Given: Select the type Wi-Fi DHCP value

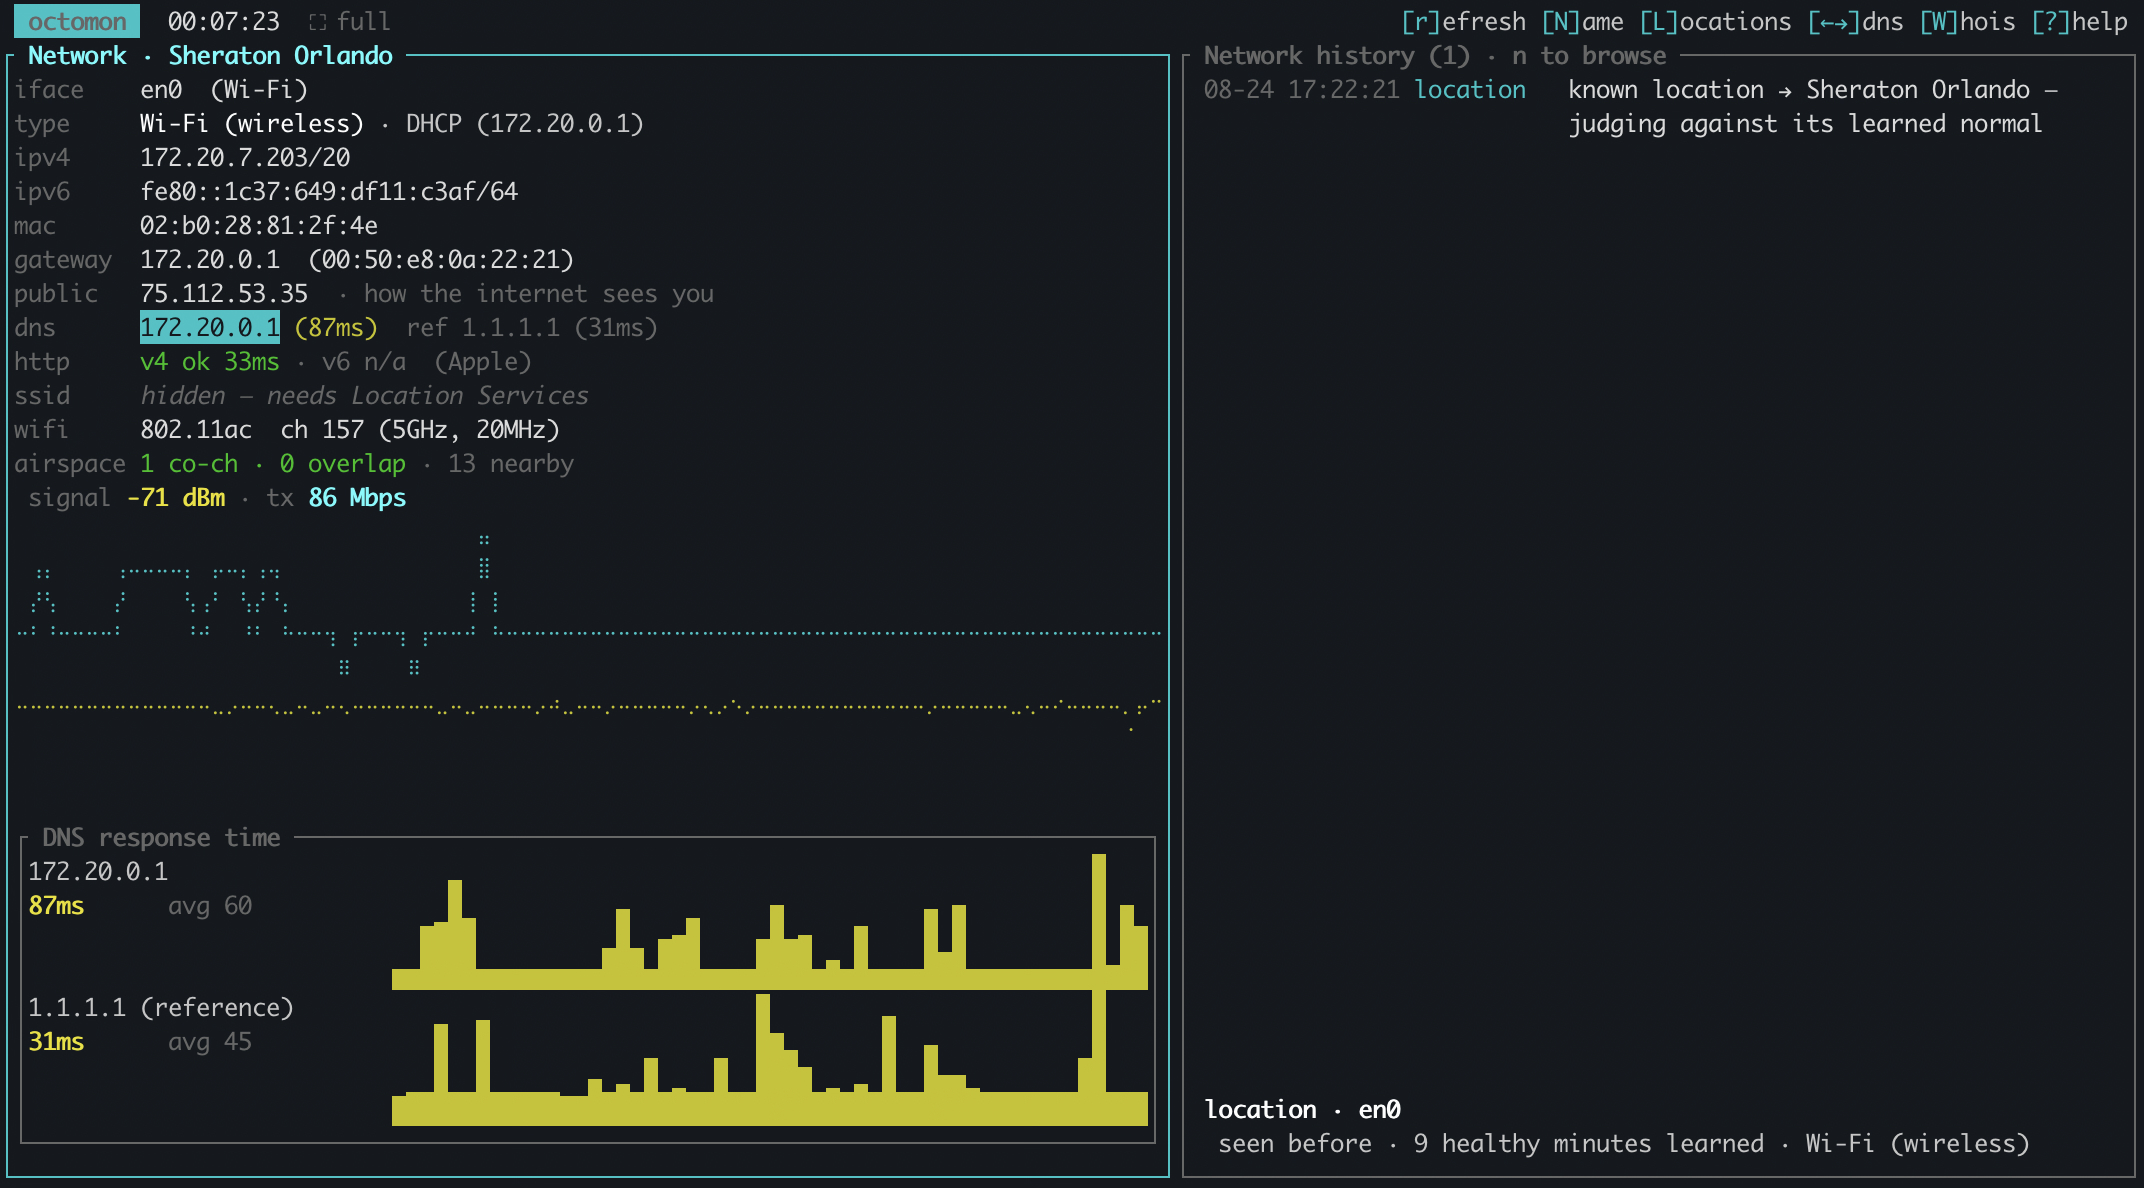Looking at the screenshot, I should [x=392, y=123].
